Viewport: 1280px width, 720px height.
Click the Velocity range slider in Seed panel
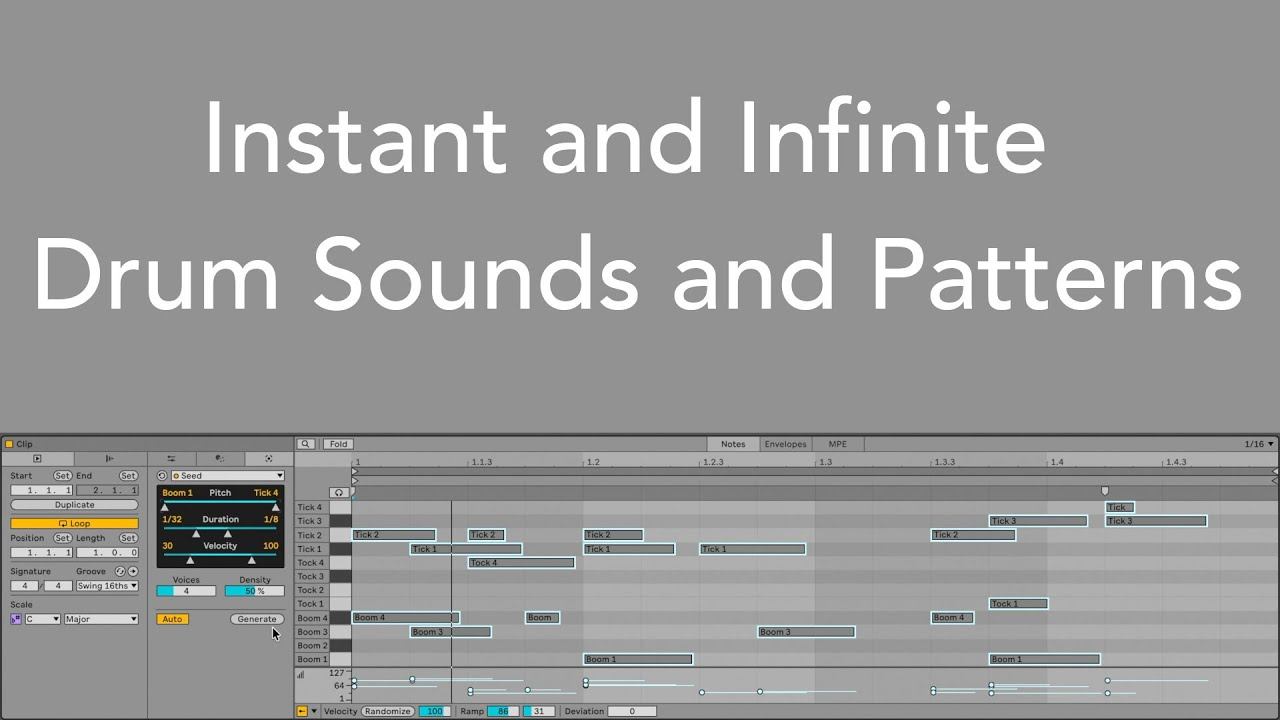tap(220, 560)
